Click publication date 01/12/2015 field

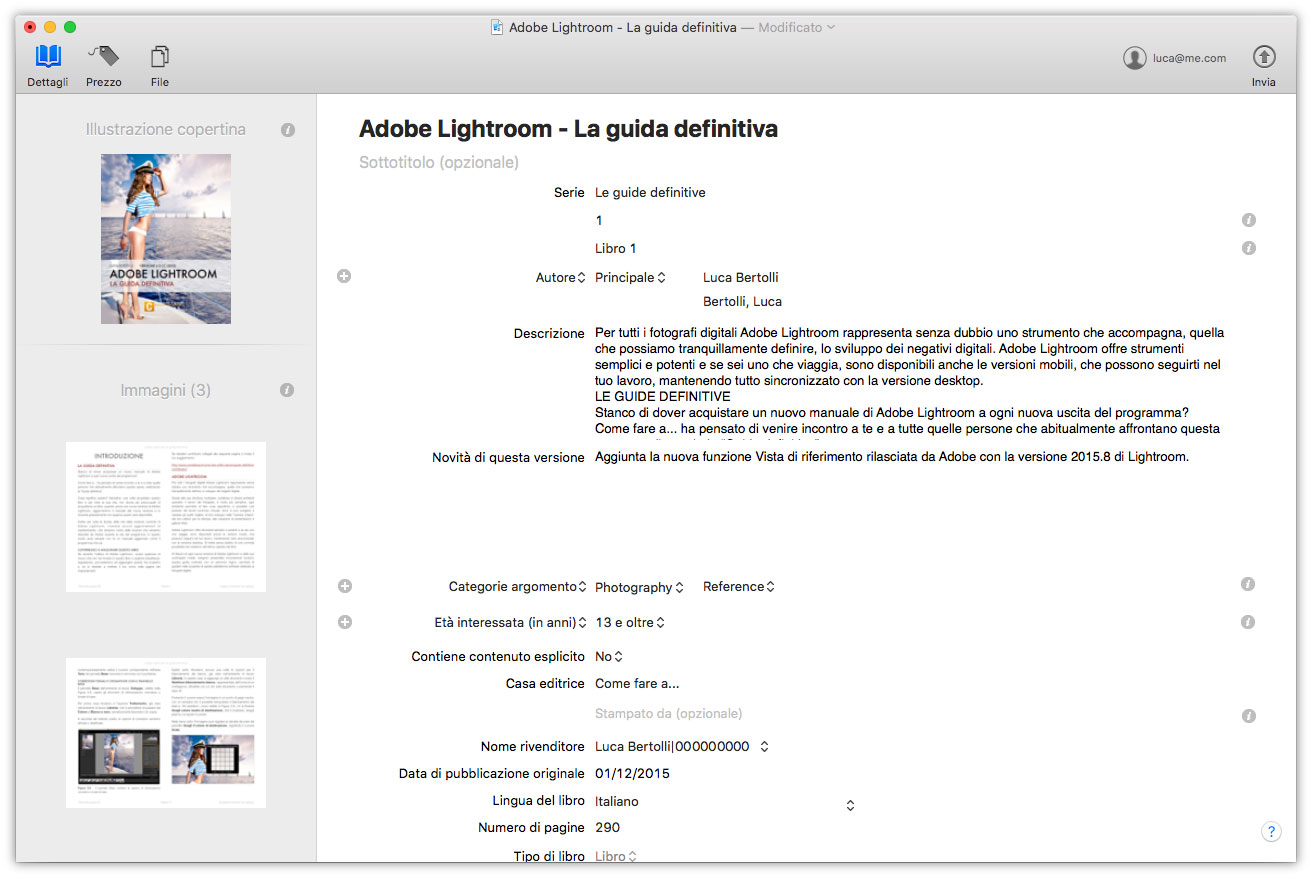coord(633,774)
